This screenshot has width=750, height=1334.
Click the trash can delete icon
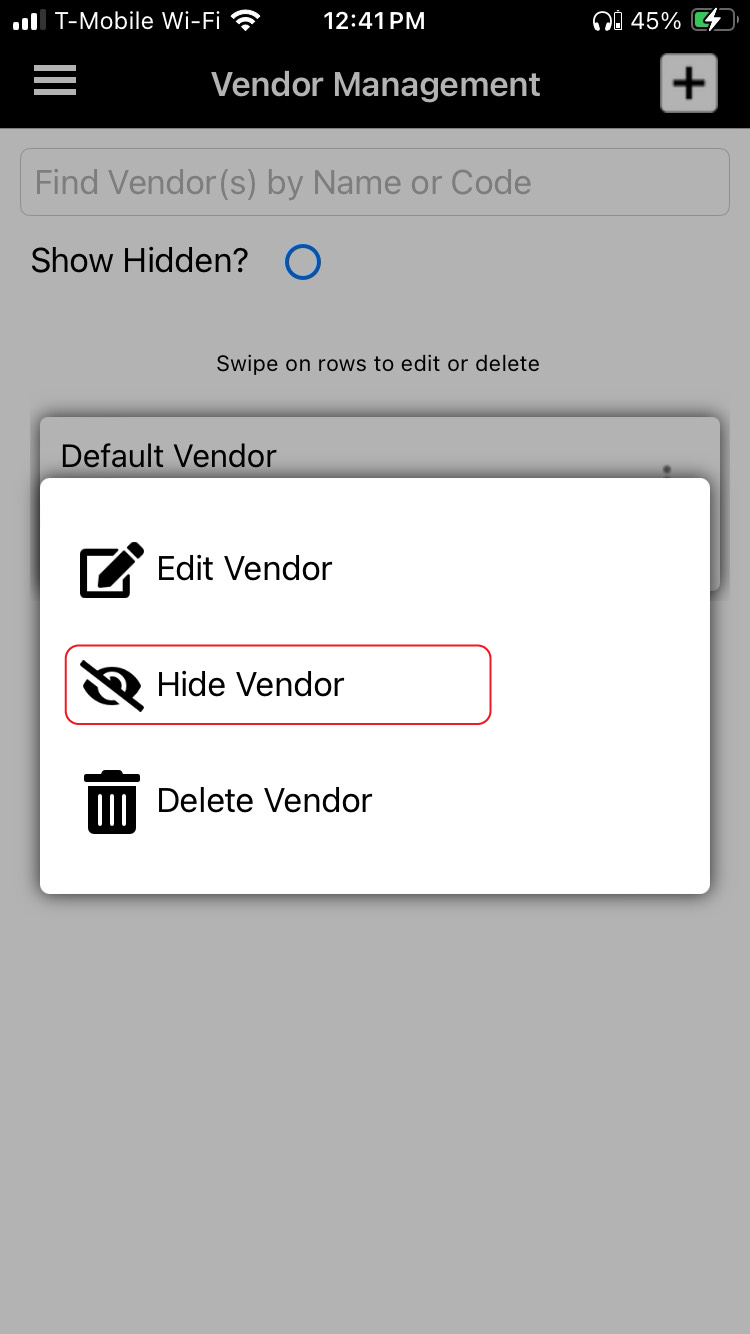click(111, 802)
